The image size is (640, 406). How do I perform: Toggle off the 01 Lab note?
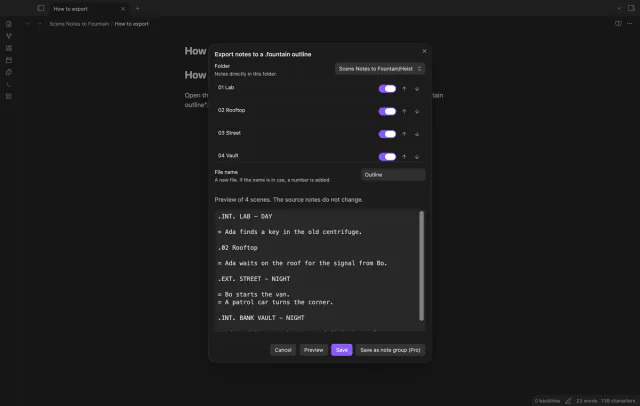point(387,89)
